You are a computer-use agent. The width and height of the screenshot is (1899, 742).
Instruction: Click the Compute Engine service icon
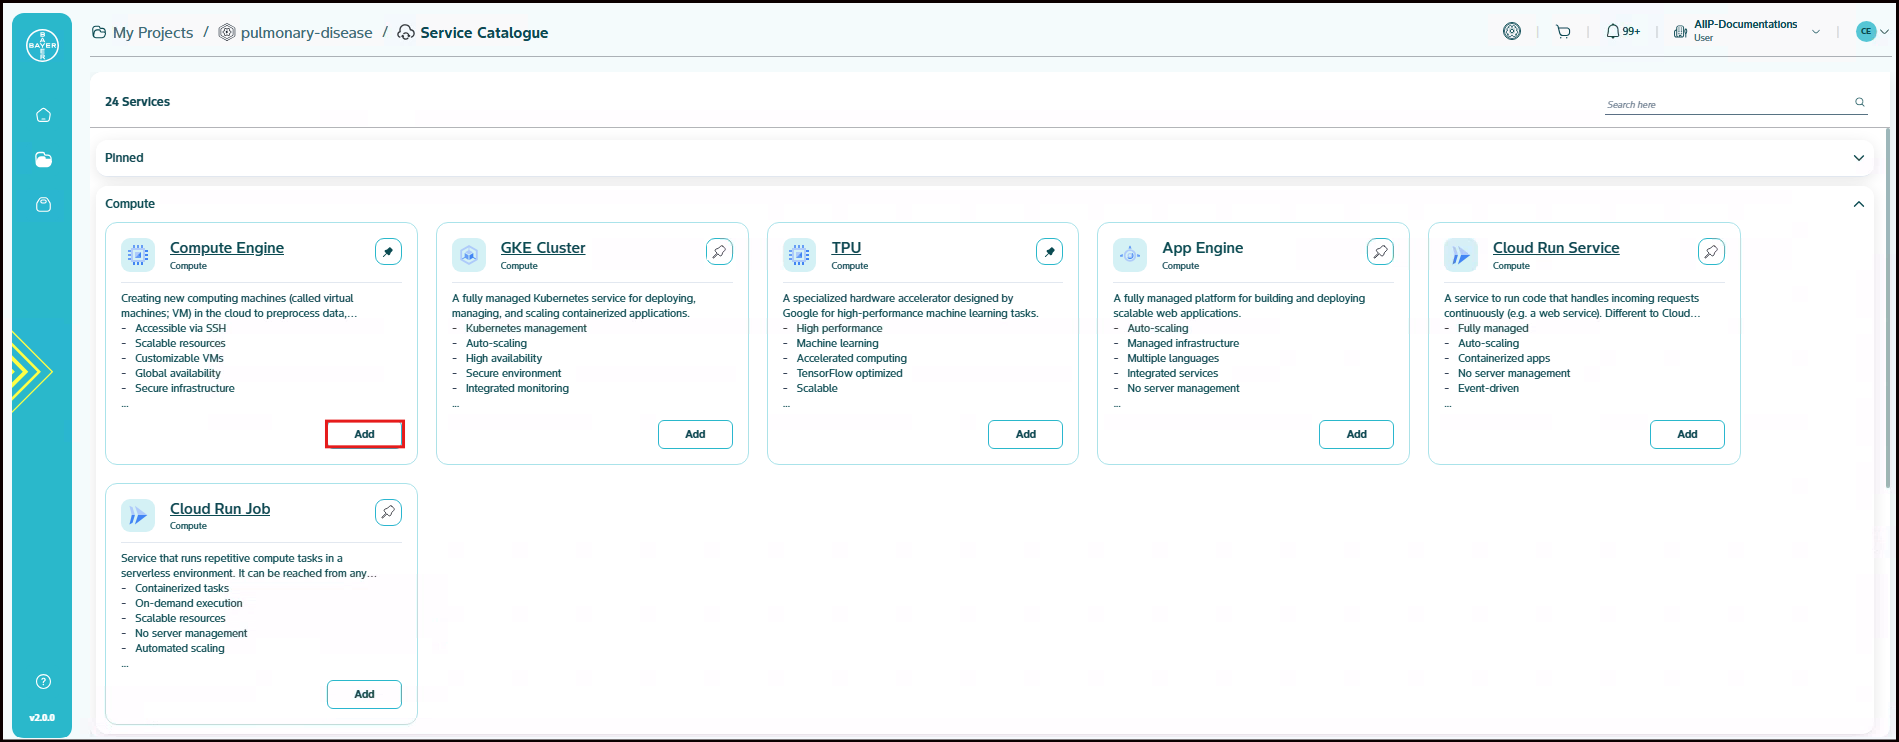(x=138, y=255)
